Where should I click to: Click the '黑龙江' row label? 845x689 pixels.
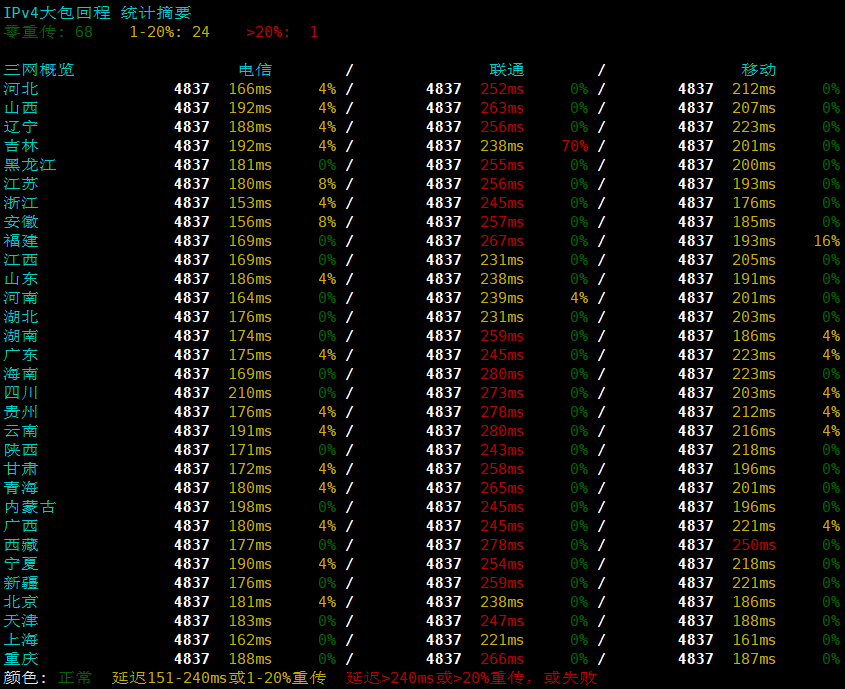pos(30,165)
